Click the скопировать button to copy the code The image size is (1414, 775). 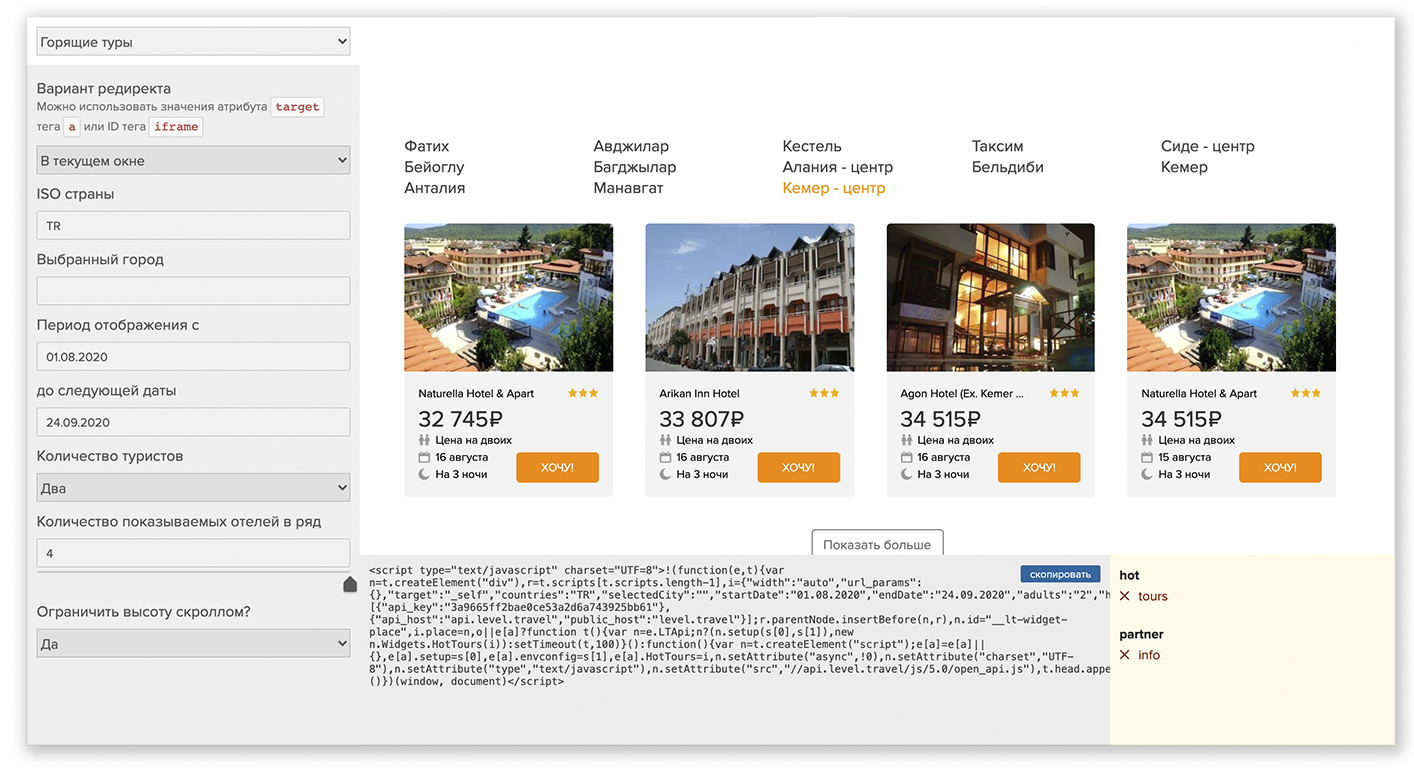point(1060,574)
